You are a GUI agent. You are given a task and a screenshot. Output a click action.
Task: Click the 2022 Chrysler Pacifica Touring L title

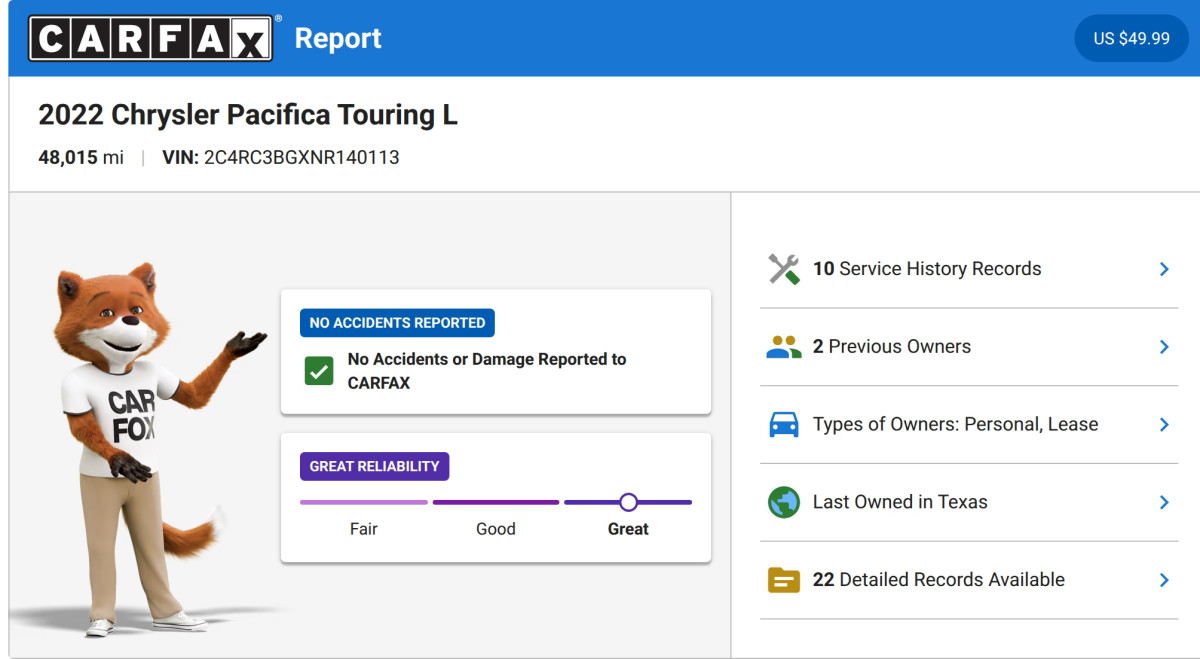(248, 115)
